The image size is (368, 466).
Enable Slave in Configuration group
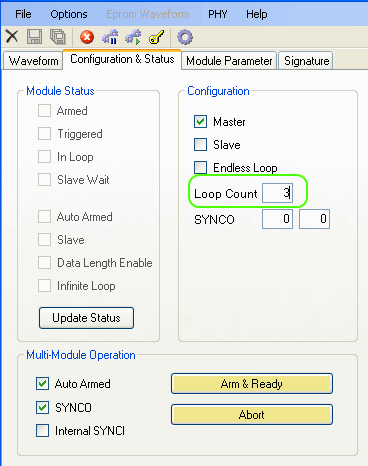click(200, 145)
